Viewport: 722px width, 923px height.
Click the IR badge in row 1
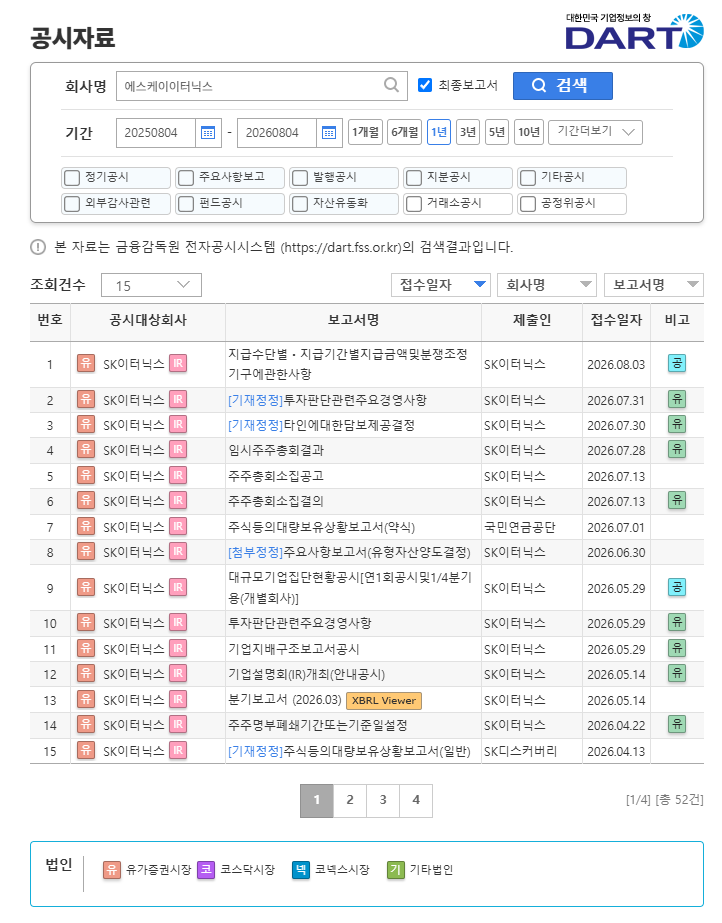[178, 364]
